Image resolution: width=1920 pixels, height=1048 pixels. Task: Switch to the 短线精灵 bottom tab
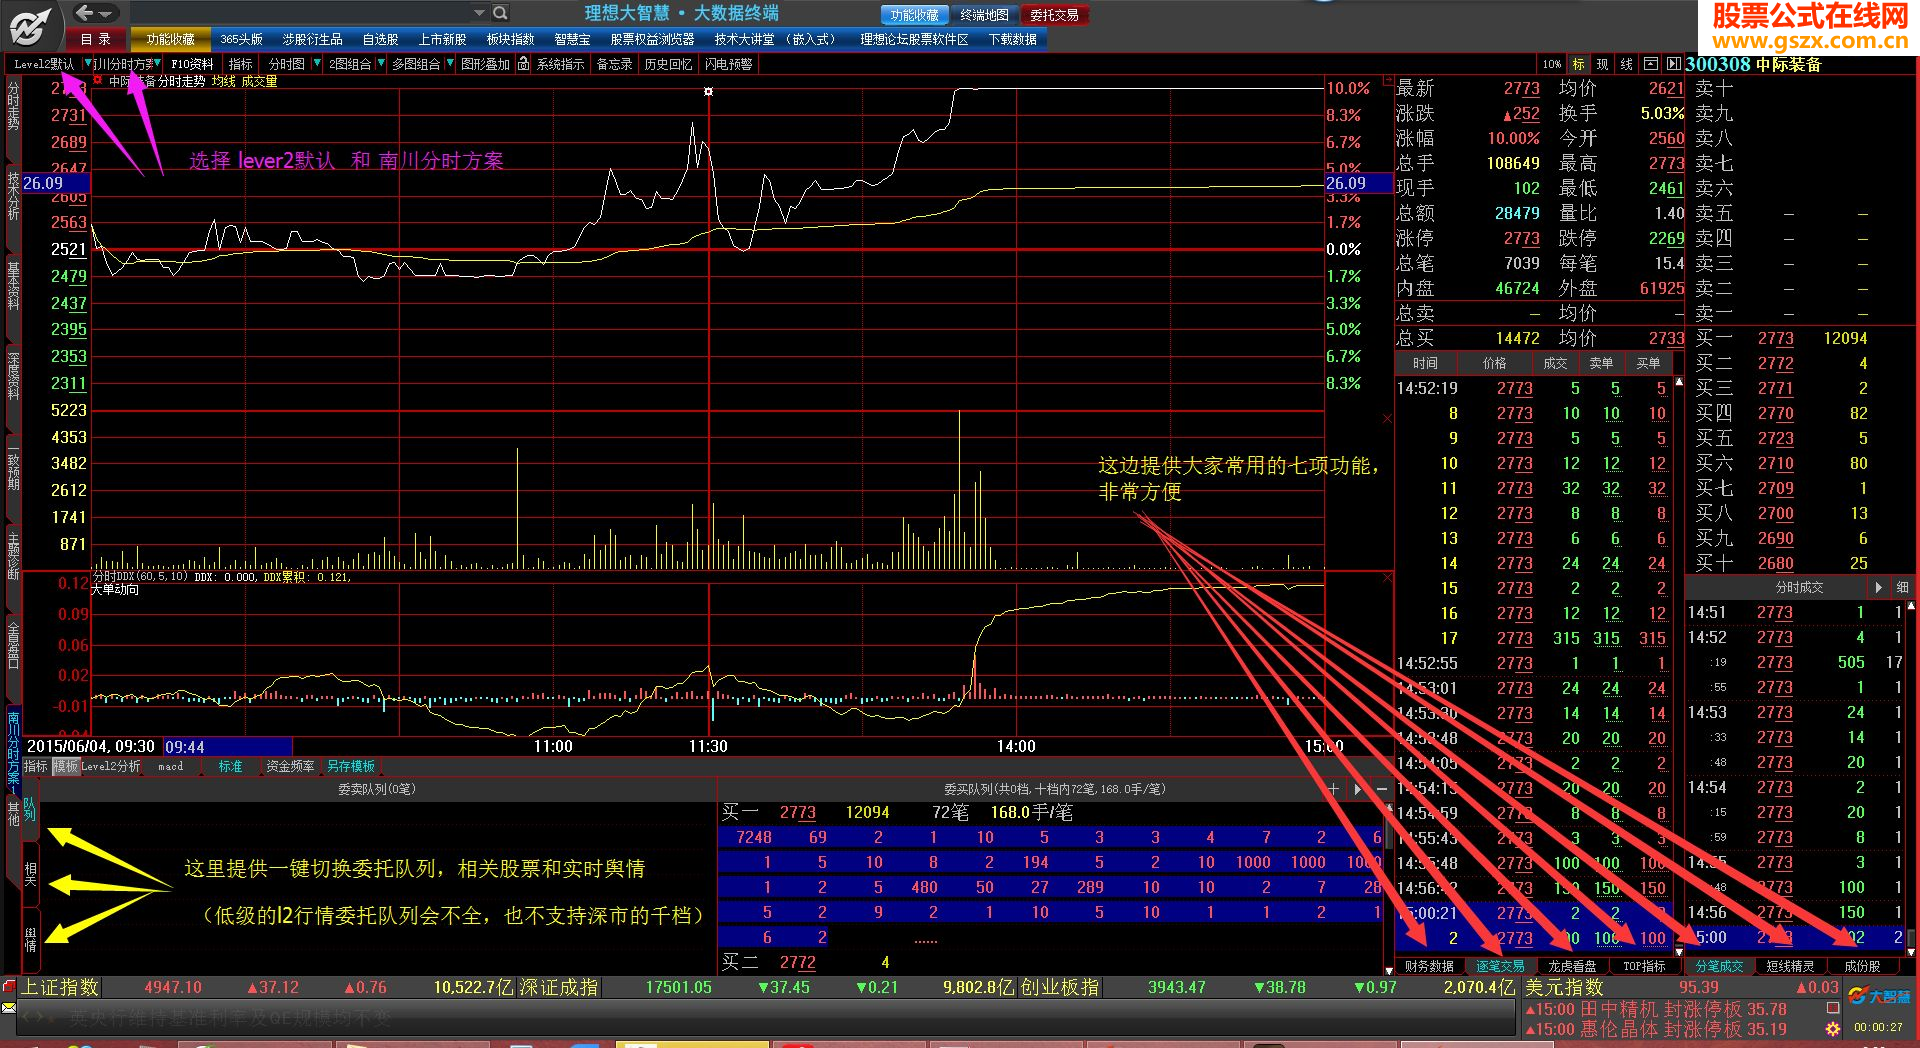coord(1790,966)
